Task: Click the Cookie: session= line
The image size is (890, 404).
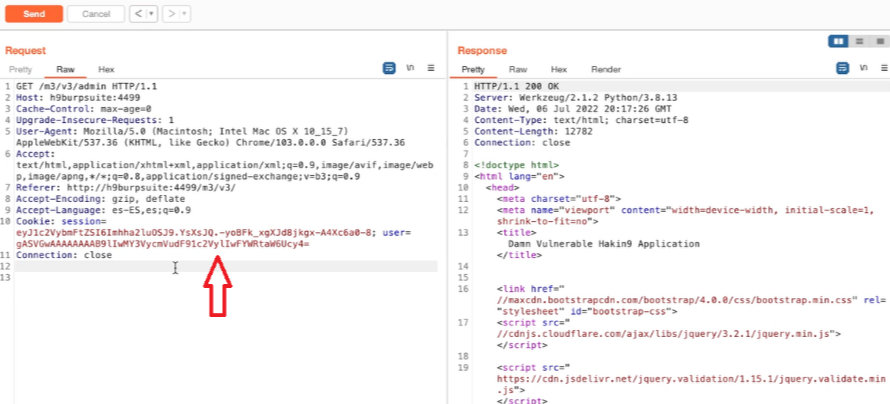Action: coord(61,221)
